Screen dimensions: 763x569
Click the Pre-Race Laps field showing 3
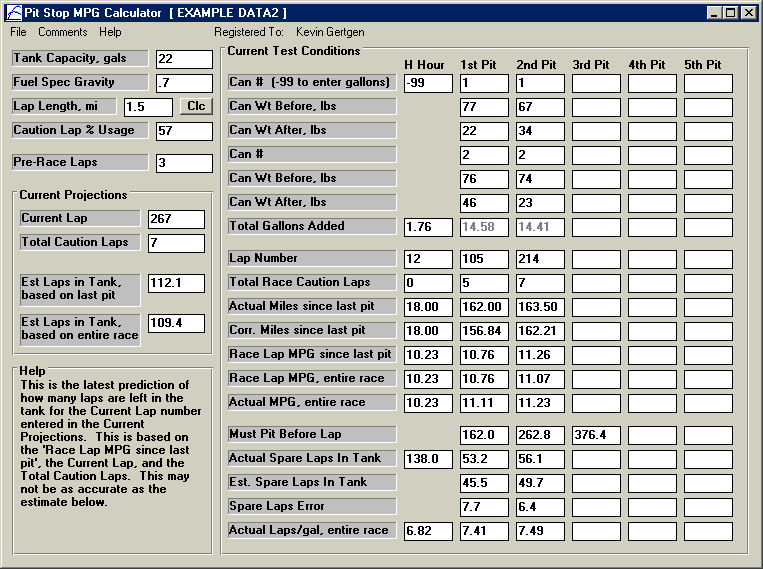(x=184, y=163)
